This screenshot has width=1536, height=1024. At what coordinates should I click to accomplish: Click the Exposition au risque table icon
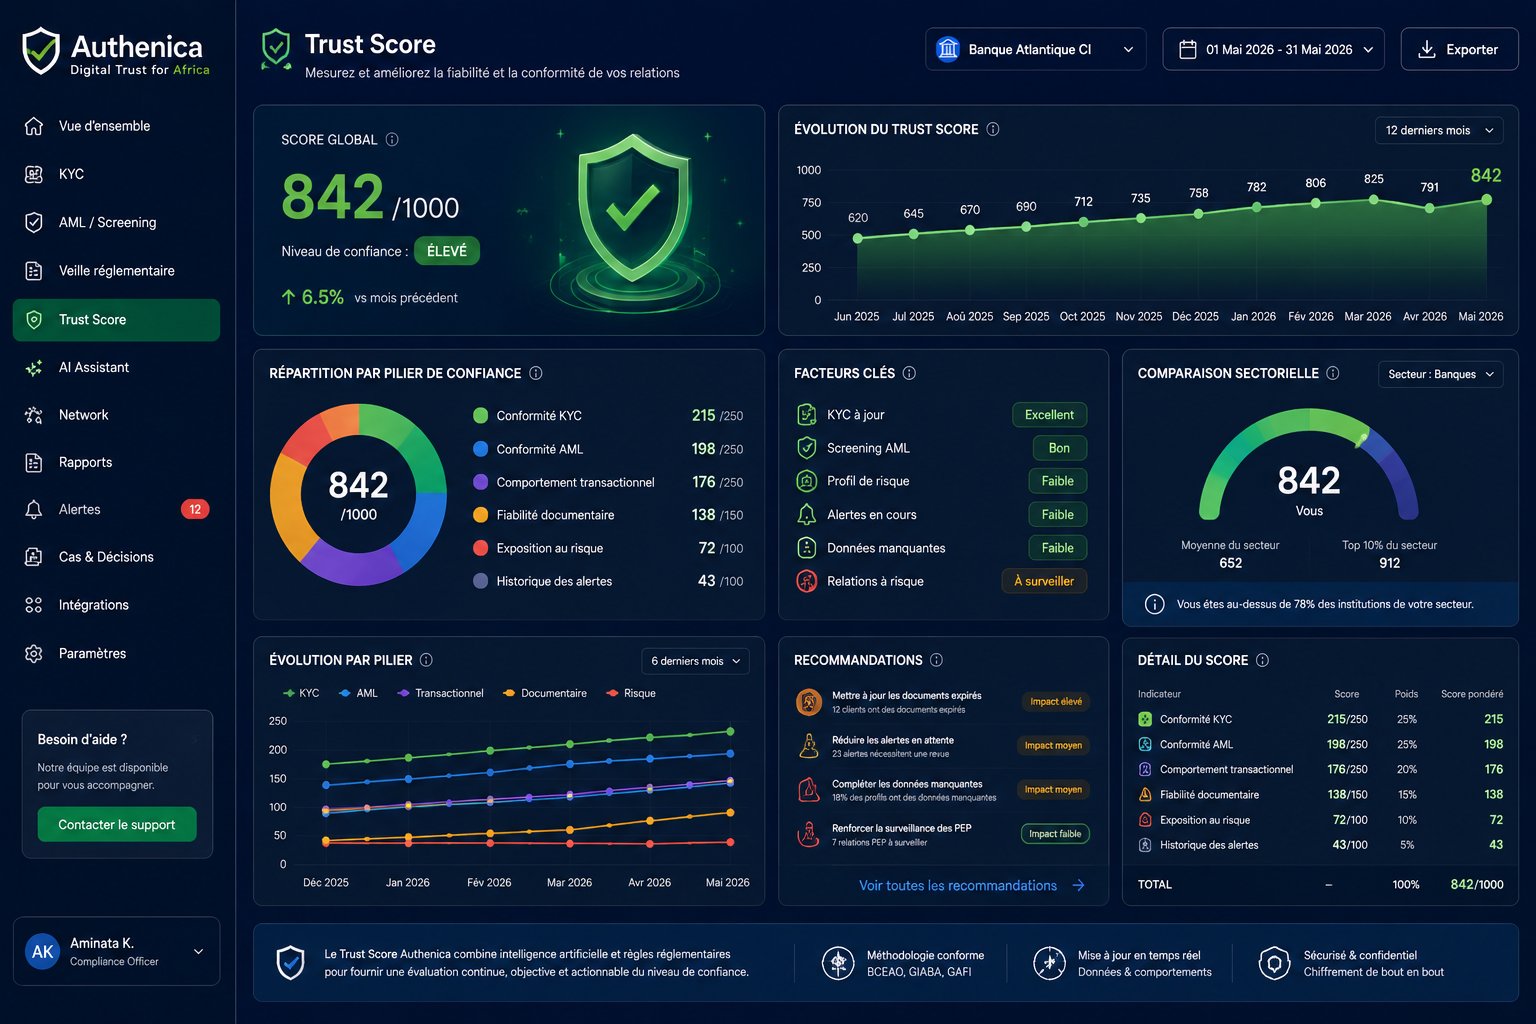pyautogui.click(x=1145, y=820)
